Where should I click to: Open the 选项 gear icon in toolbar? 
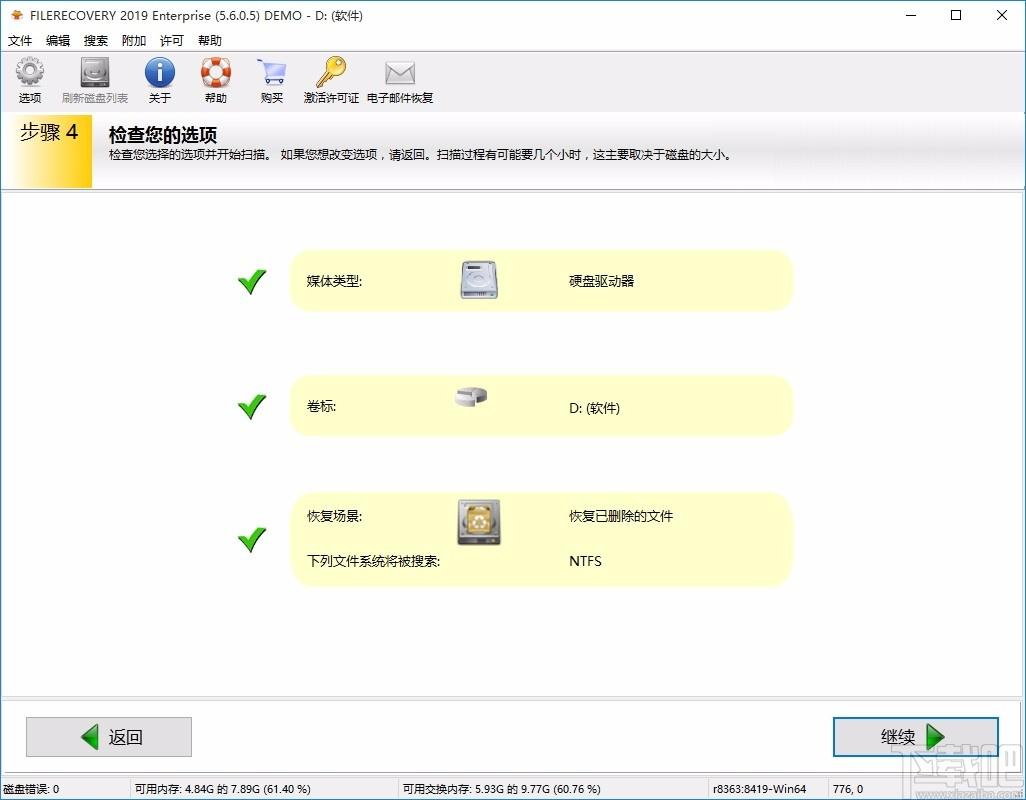[29, 71]
